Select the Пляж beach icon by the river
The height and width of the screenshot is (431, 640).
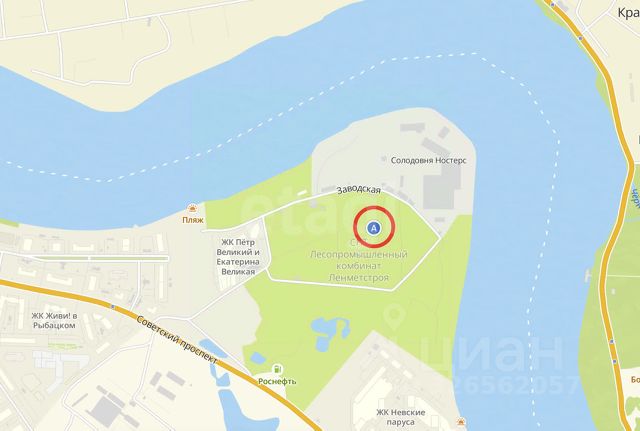[x=192, y=209]
